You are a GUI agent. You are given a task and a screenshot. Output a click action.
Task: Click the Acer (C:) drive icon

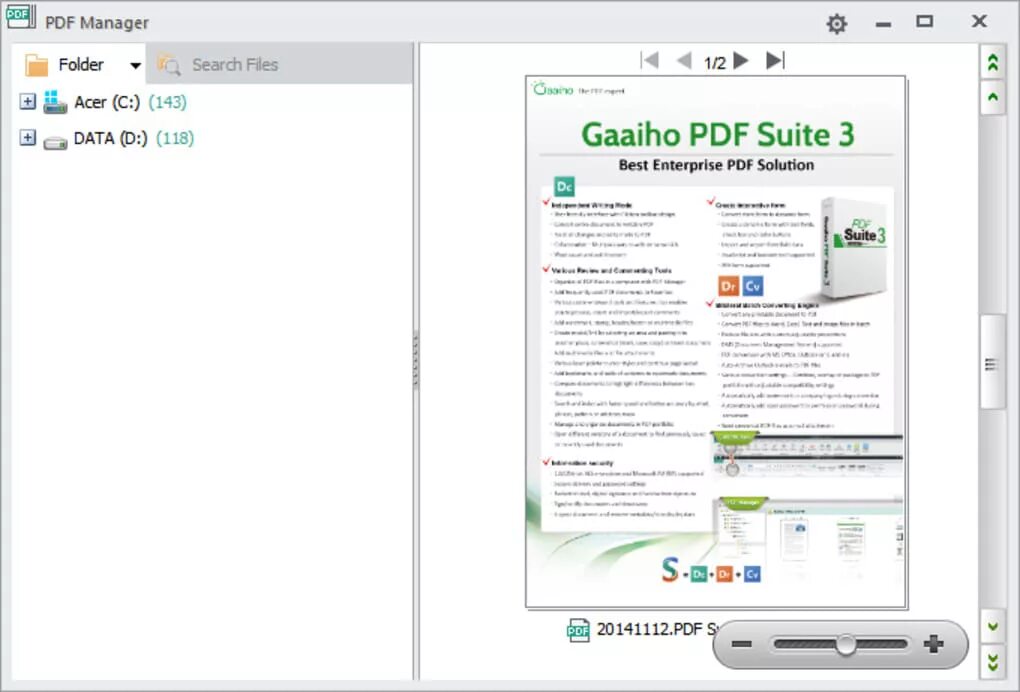click(55, 102)
